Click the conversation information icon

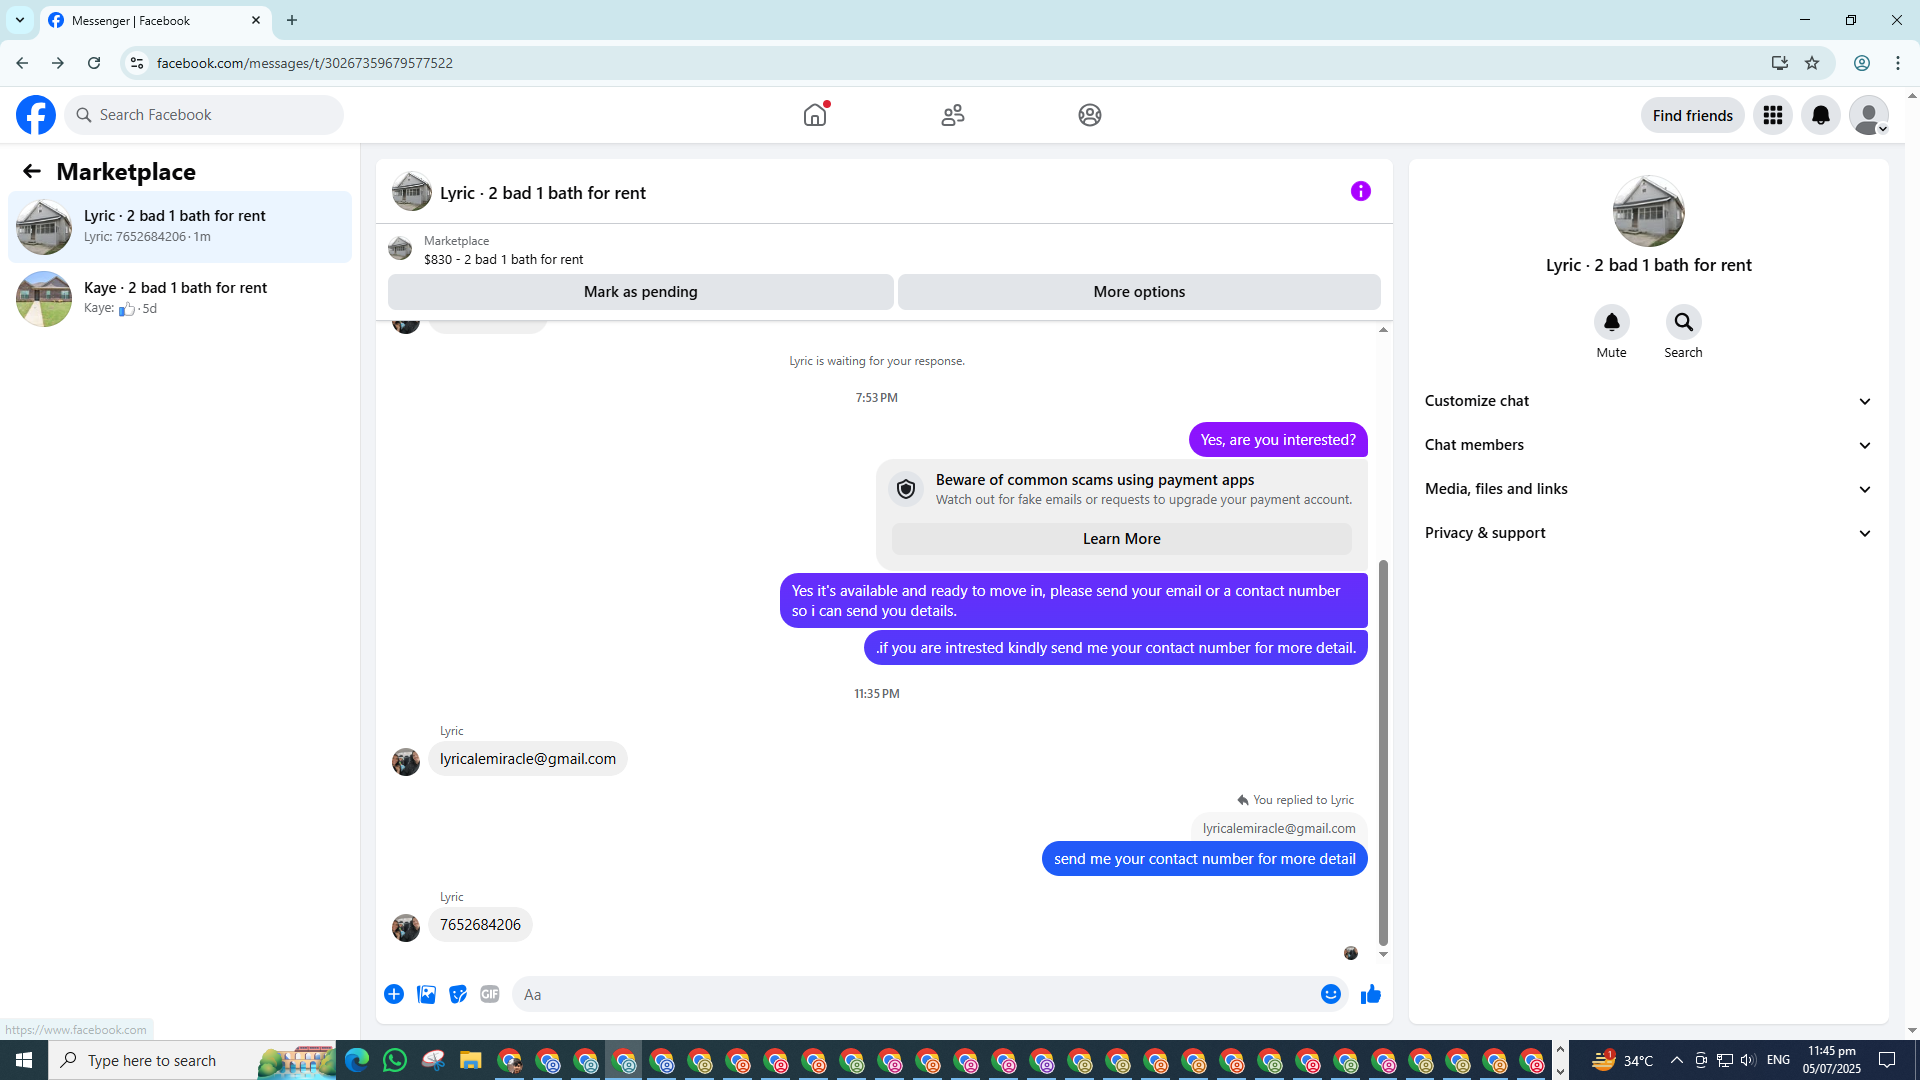1360,191
